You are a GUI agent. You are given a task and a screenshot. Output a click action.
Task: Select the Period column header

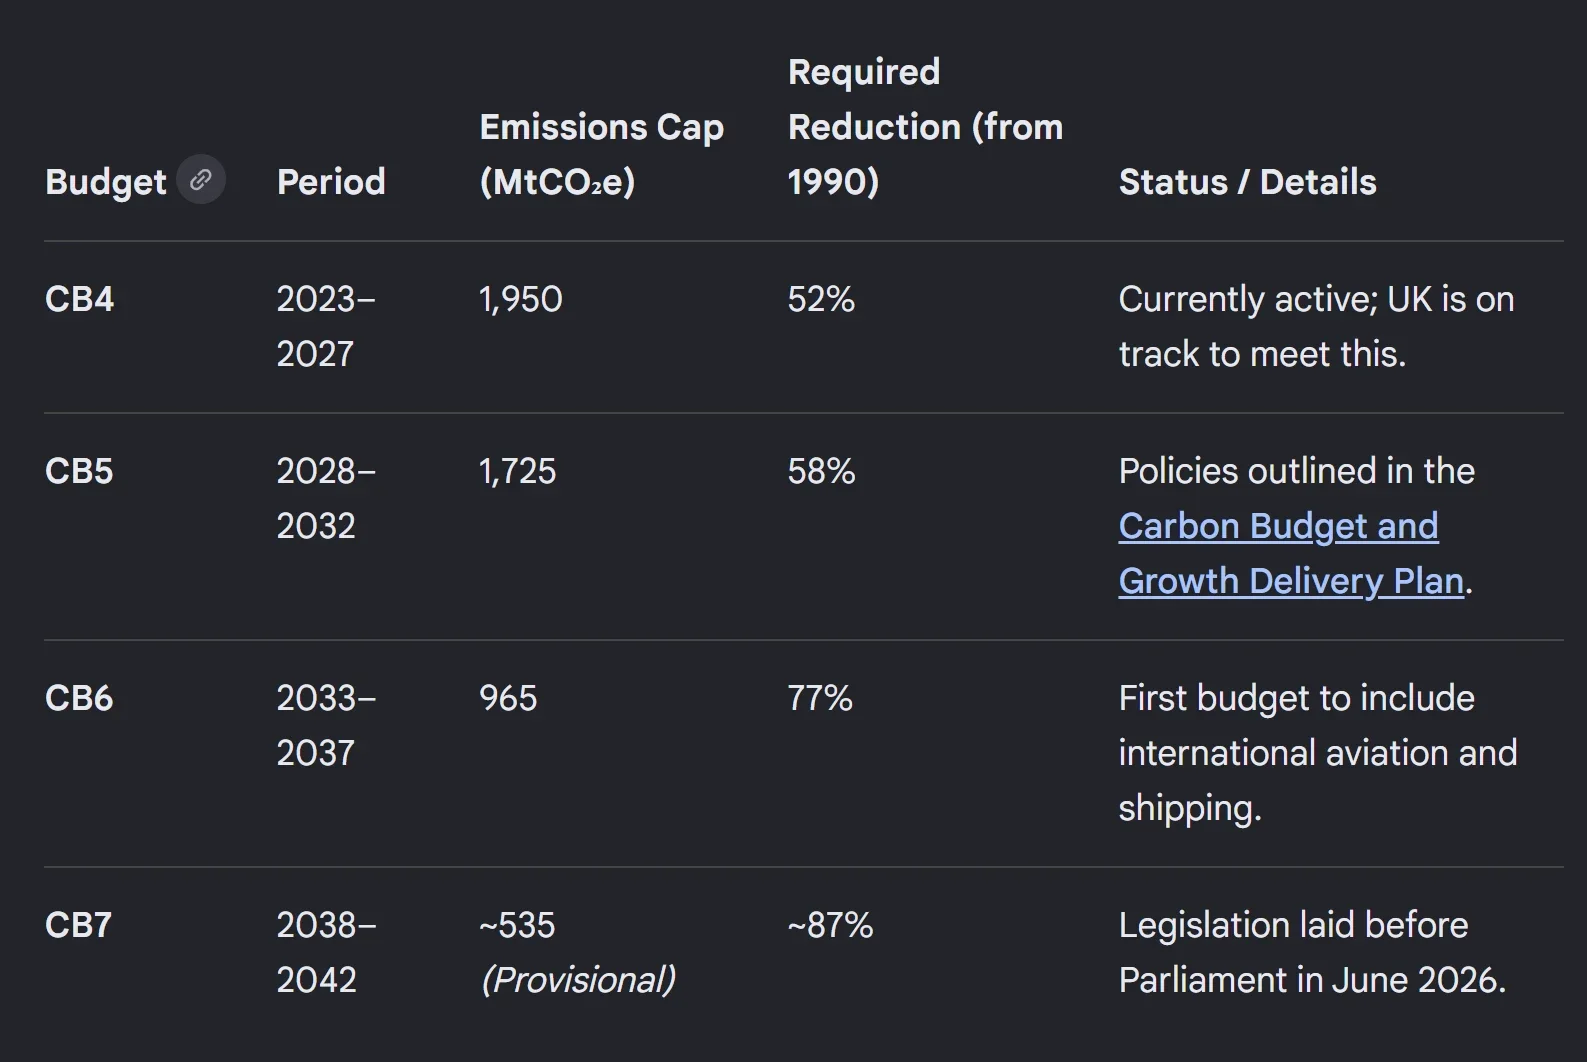[331, 182]
